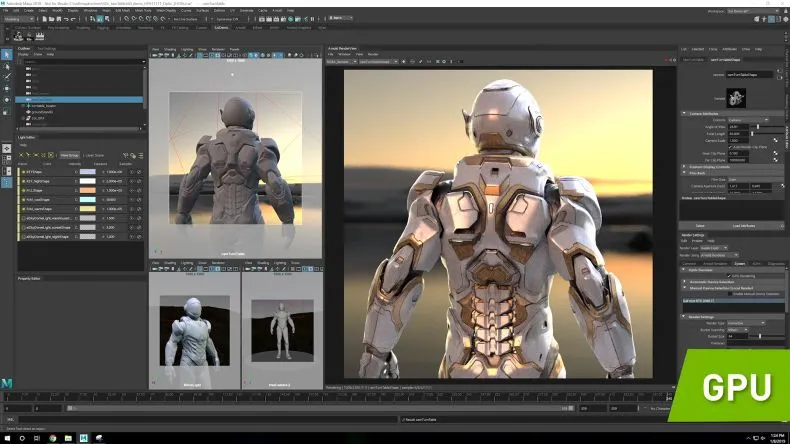Click the Select button in Attribute Editor
The width and height of the screenshot is (790, 444).
tap(700, 226)
